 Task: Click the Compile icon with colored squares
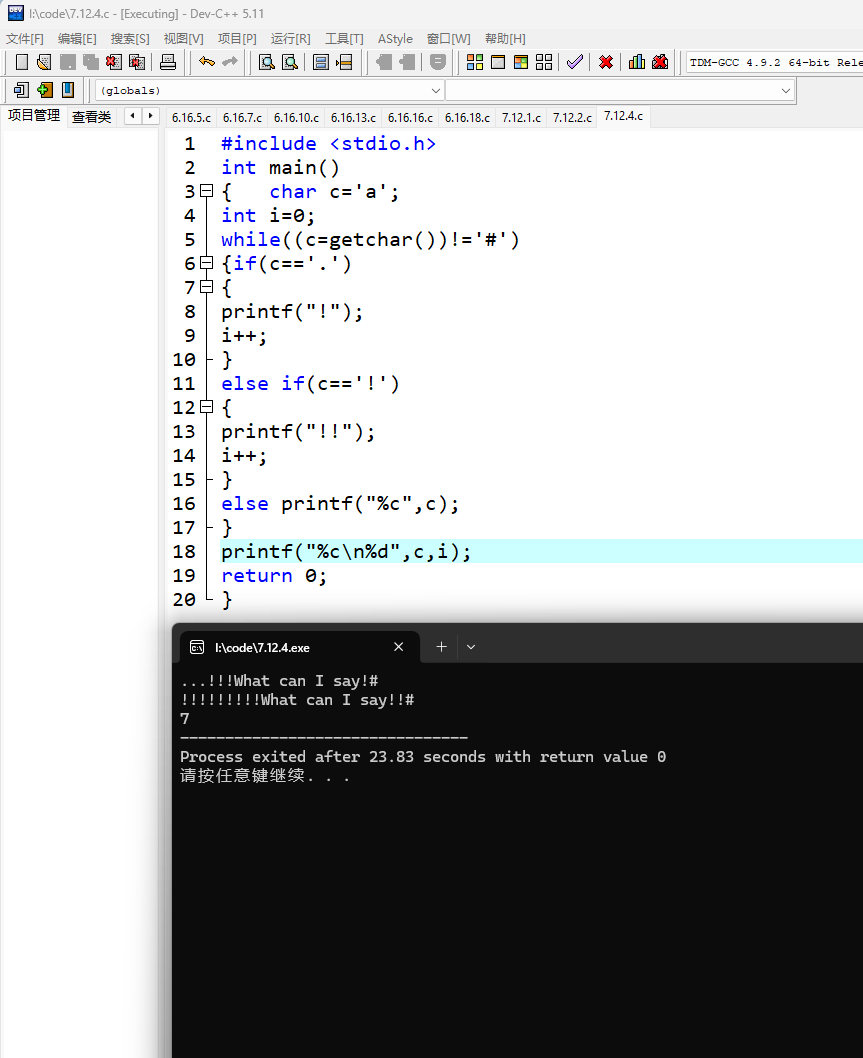[x=475, y=62]
